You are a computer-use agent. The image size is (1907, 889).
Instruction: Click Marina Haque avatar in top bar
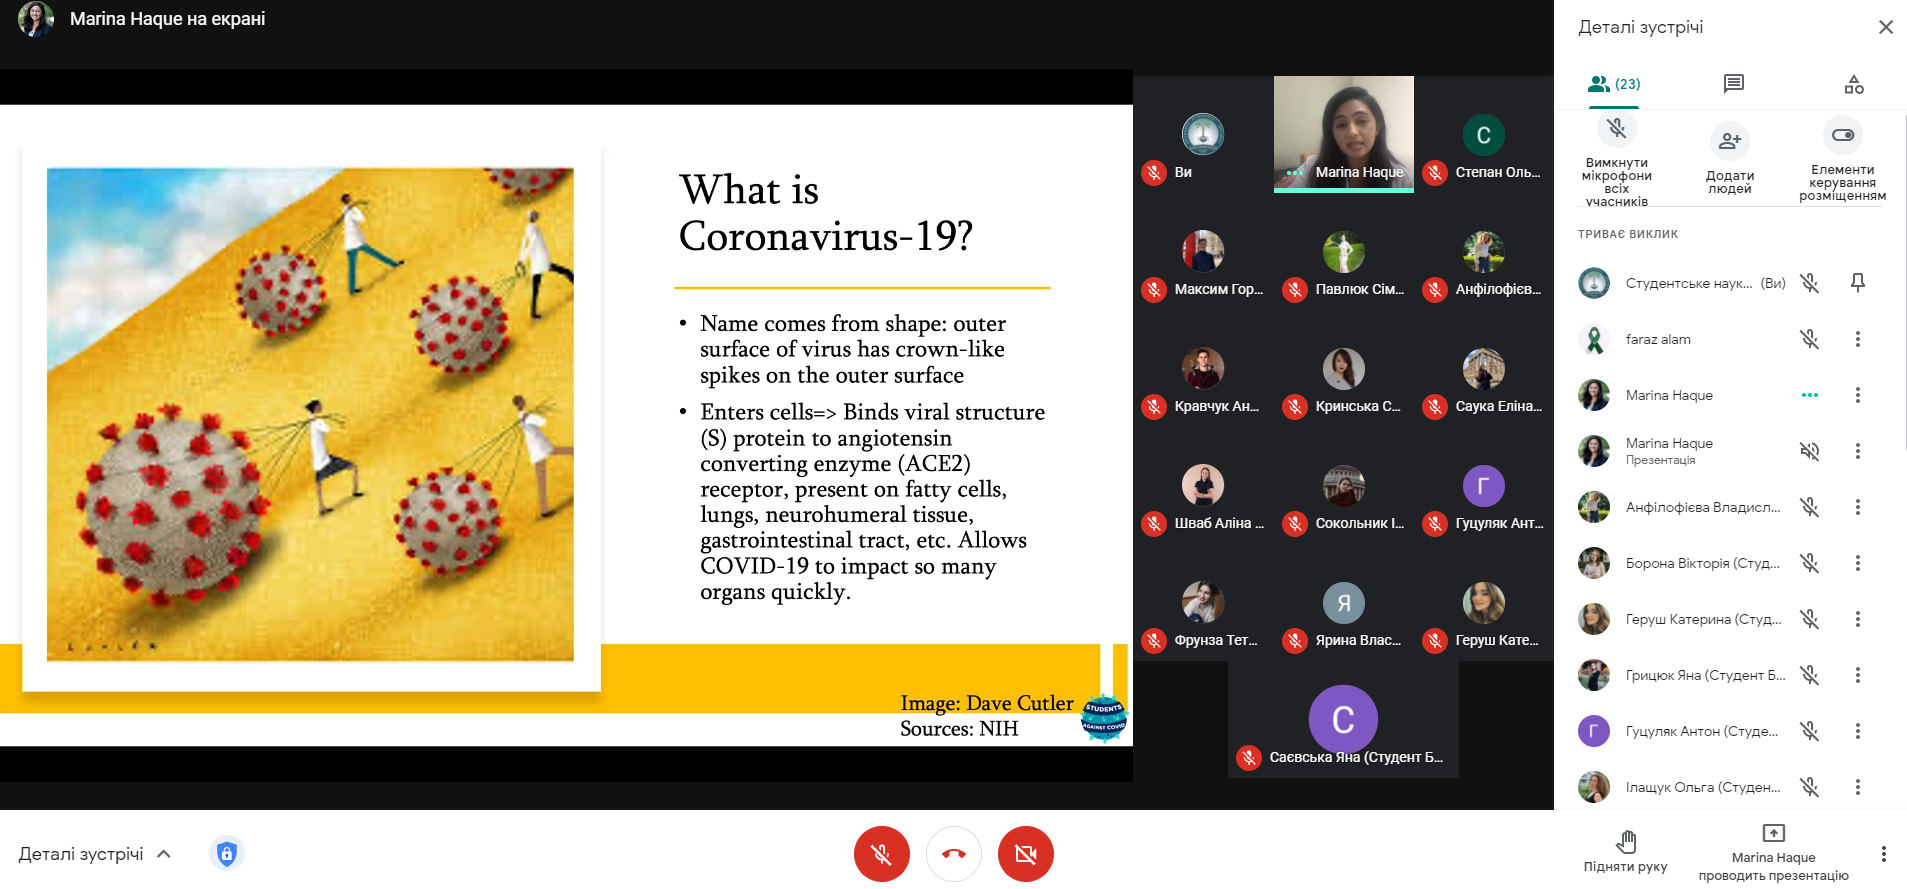point(36,19)
